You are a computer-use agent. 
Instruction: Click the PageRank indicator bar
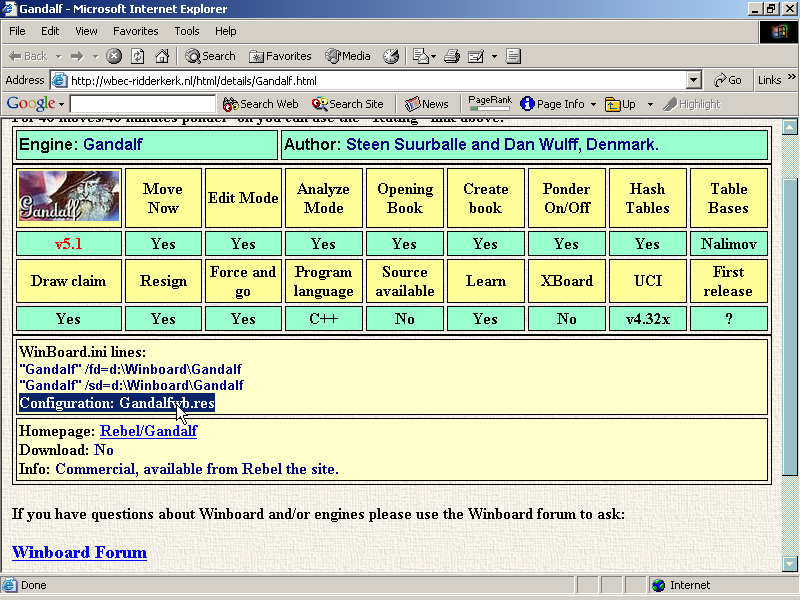[490, 103]
